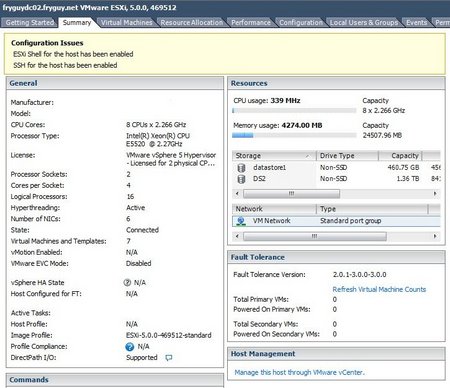Click the Non-SSD cell for datastore1
This screenshot has height=388, width=450.
pyautogui.click(x=334, y=168)
